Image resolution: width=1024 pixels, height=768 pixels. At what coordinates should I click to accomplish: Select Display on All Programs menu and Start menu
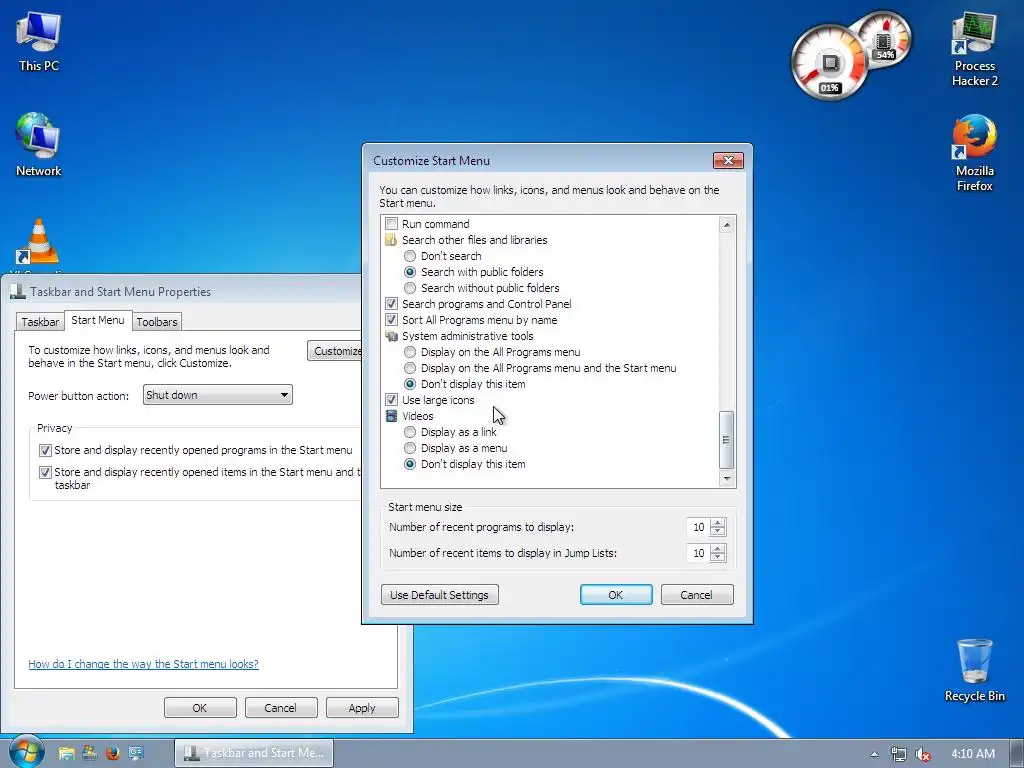point(409,368)
